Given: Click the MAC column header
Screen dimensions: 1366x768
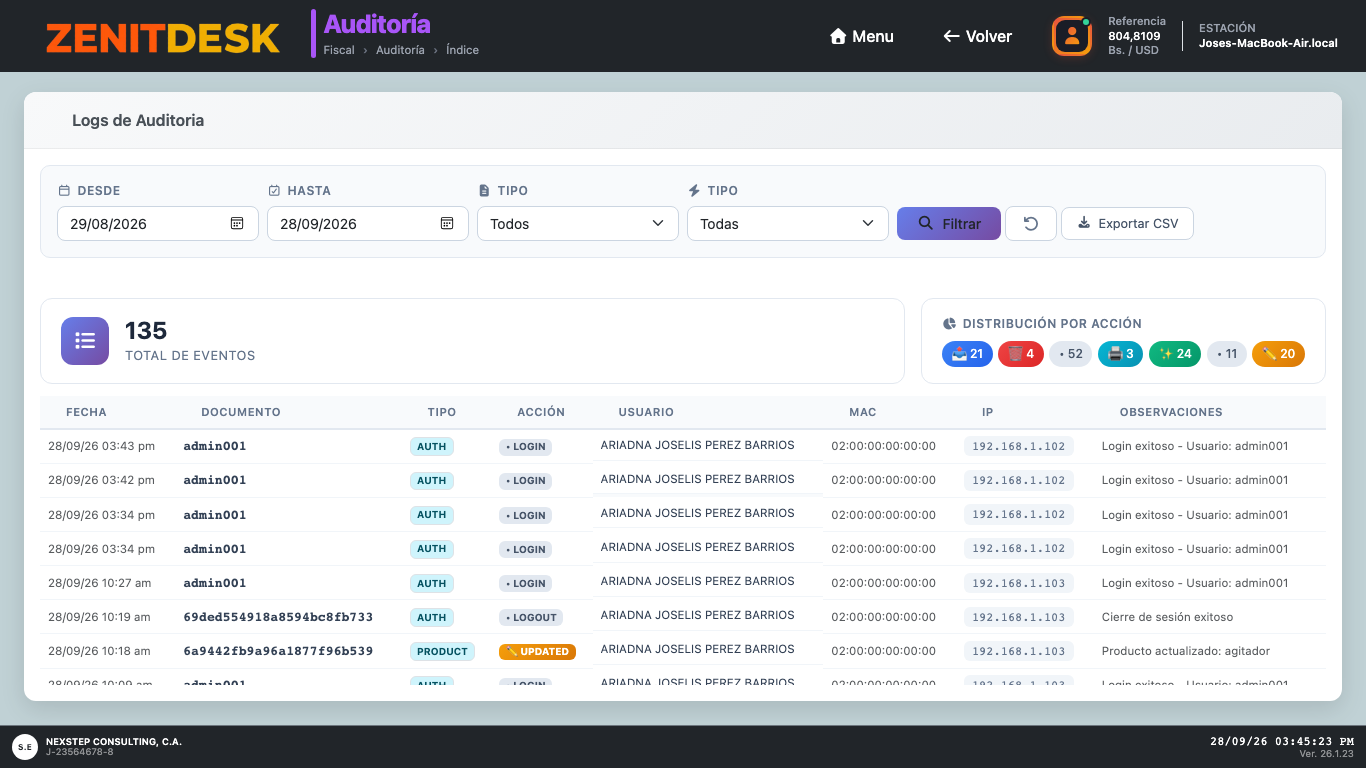Looking at the screenshot, I should [x=863, y=412].
